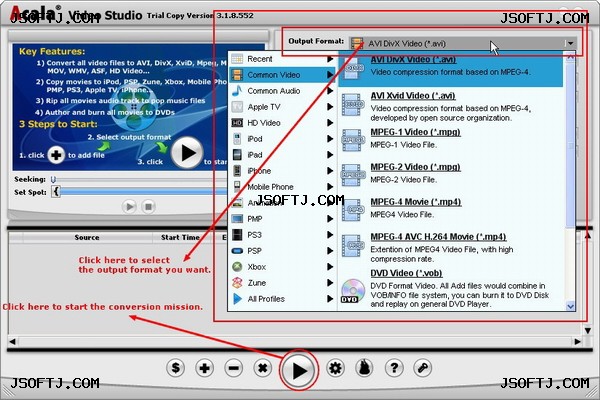Click music note Common Audio icon
This screenshot has width=600, height=400.
pos(237,91)
